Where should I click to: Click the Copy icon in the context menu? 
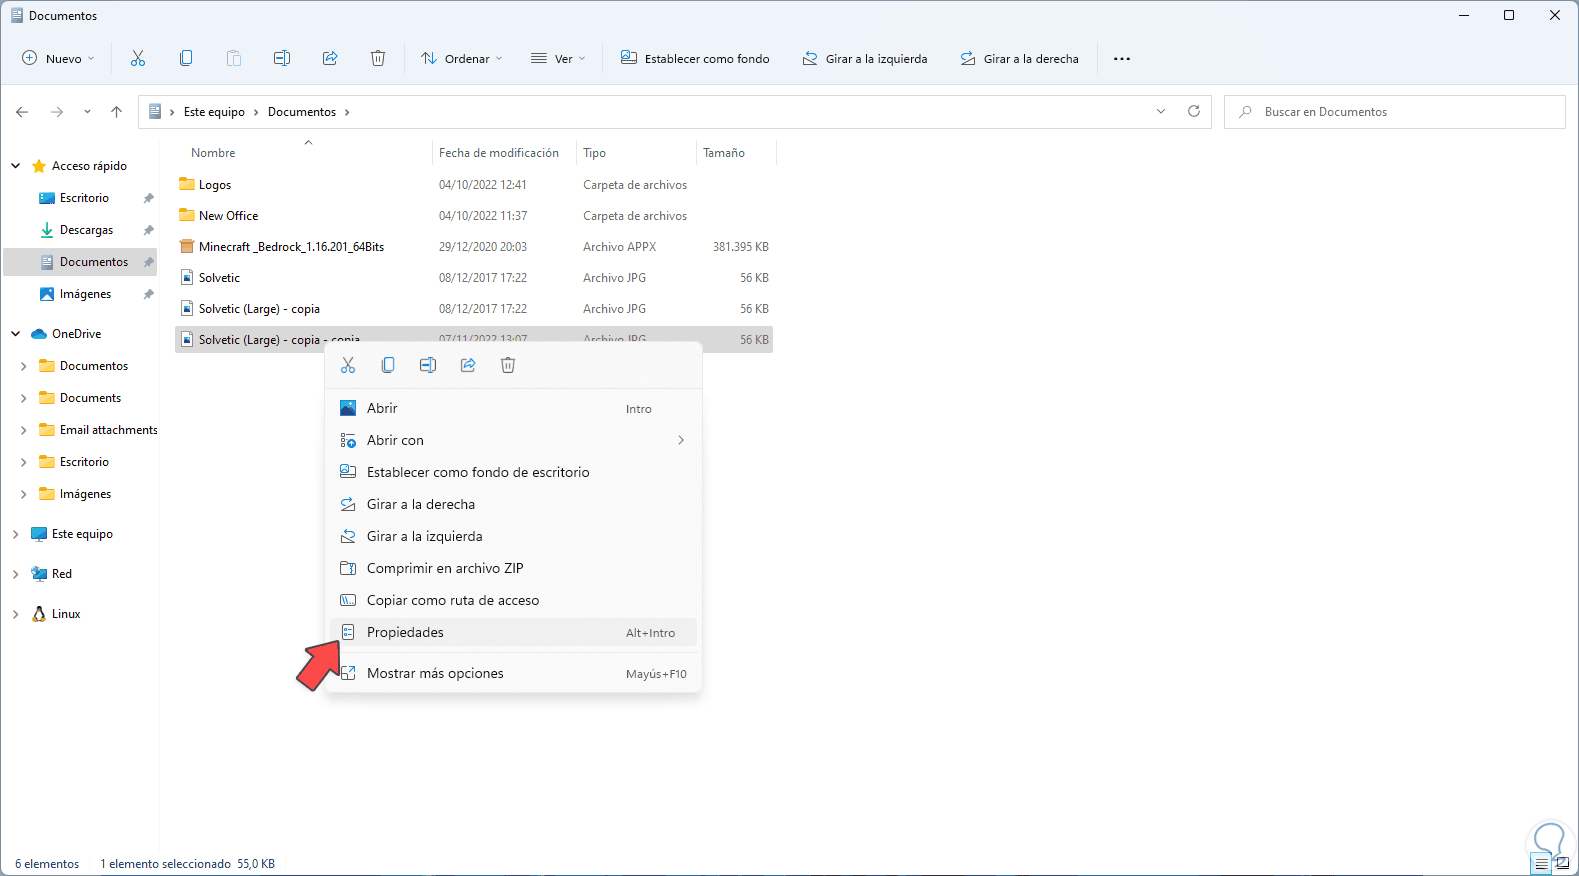tap(388, 365)
